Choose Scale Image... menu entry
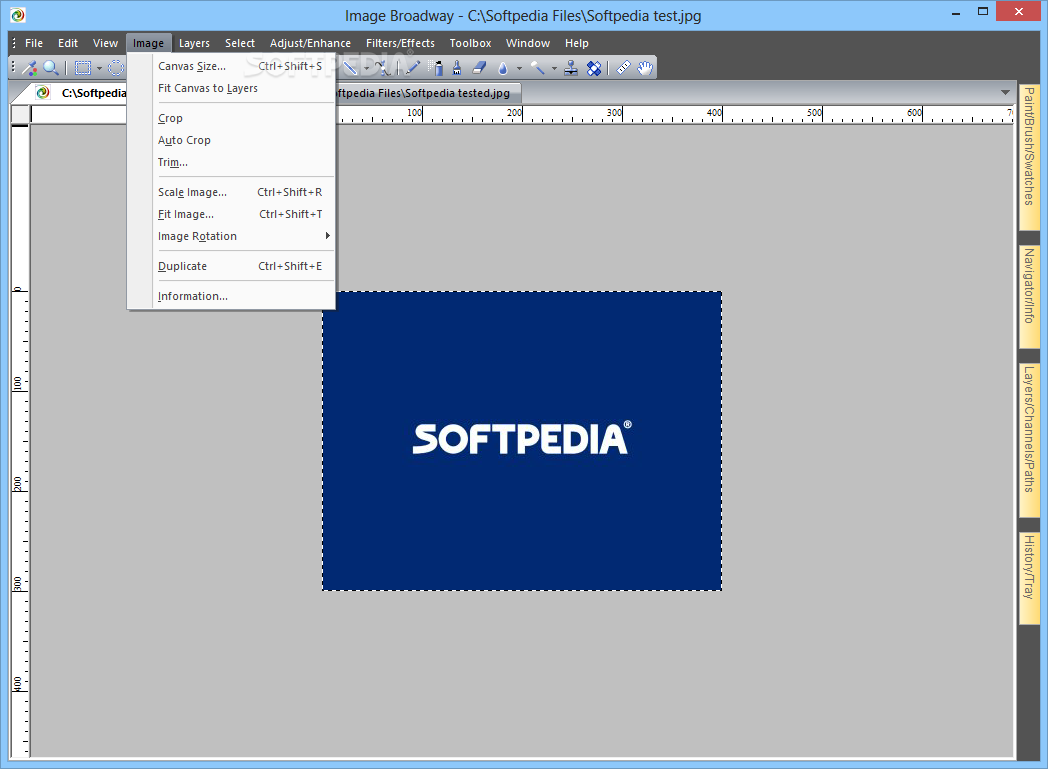The height and width of the screenshot is (769, 1048). coord(231,192)
